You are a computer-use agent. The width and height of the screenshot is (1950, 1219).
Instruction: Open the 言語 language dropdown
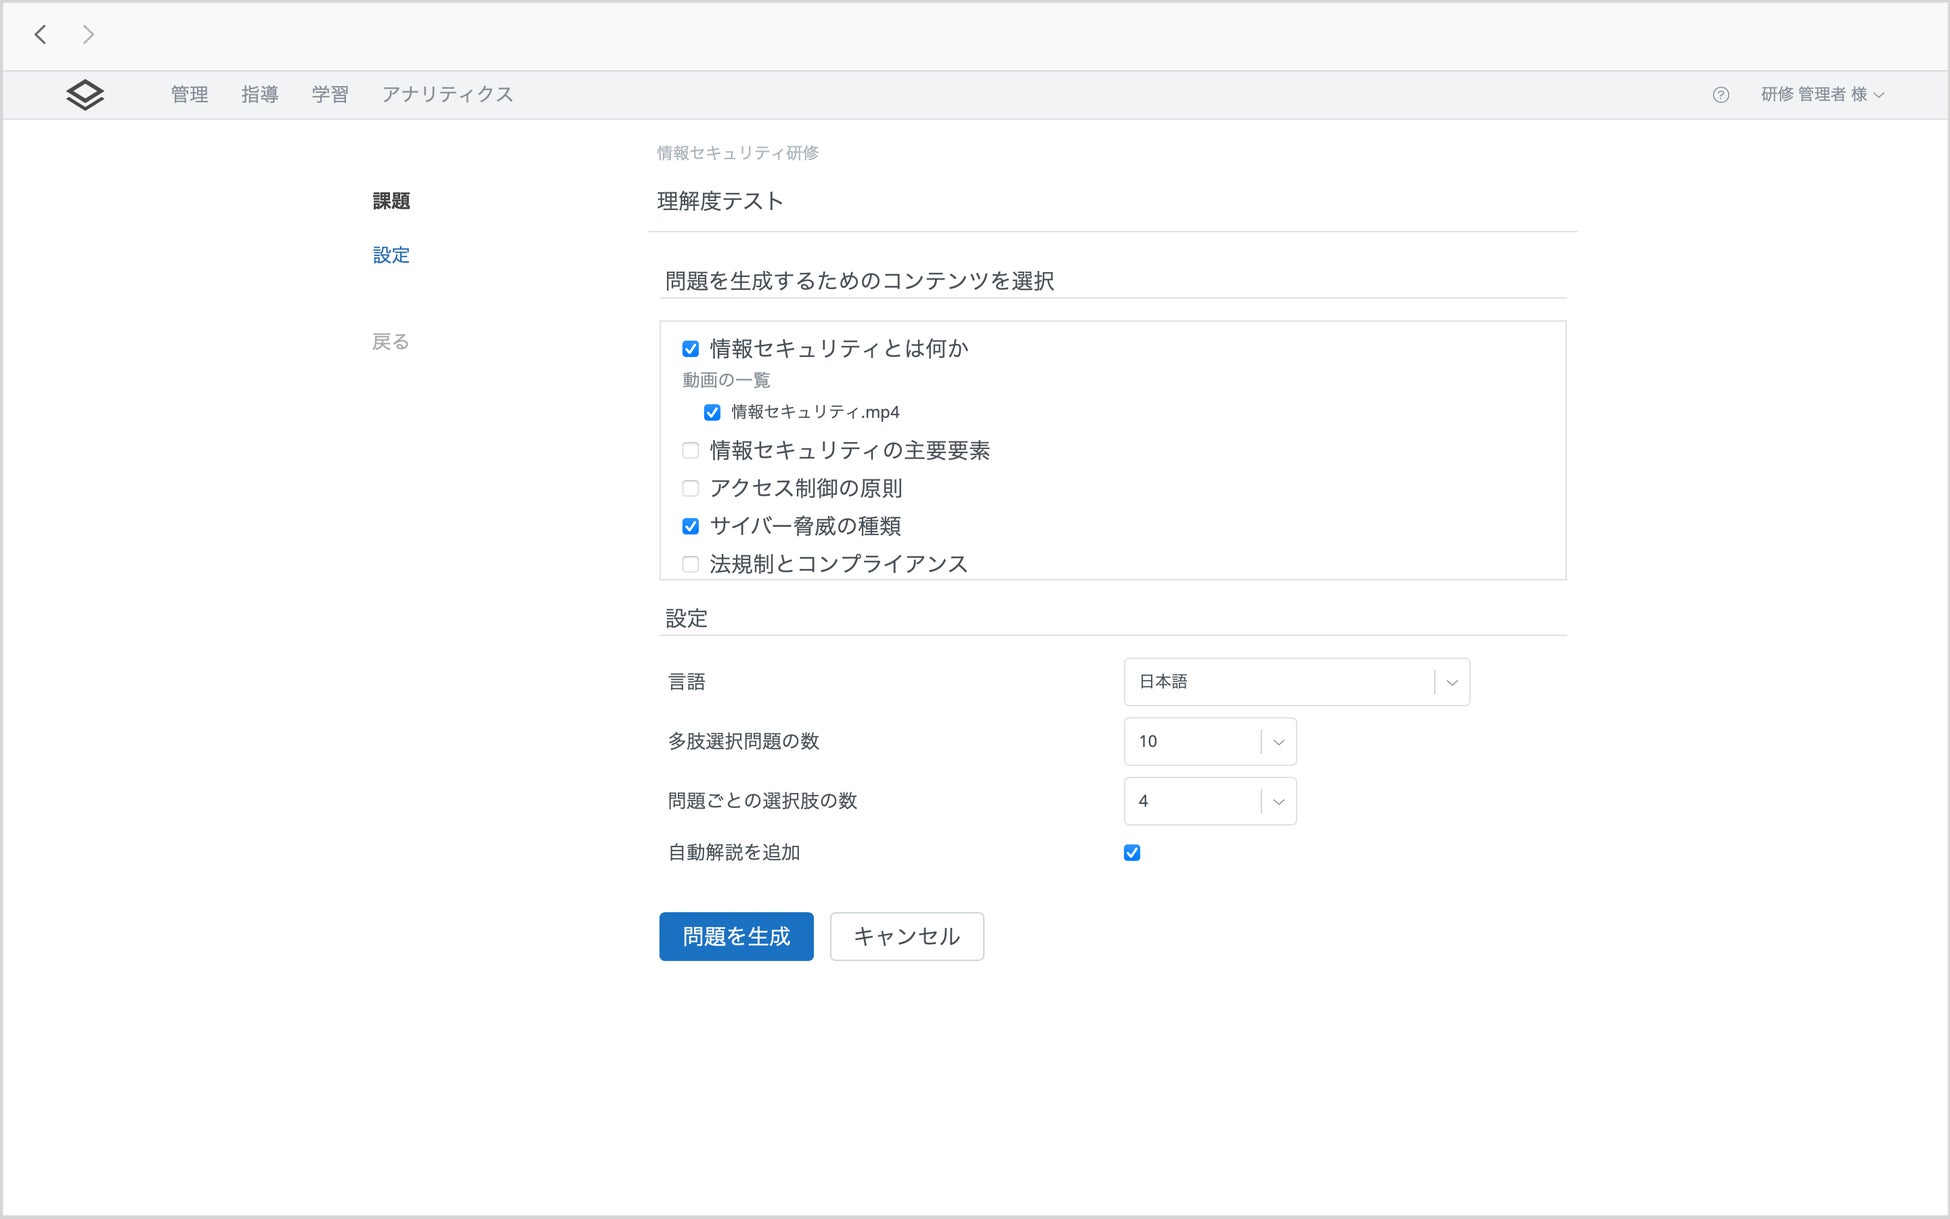(x=1296, y=682)
